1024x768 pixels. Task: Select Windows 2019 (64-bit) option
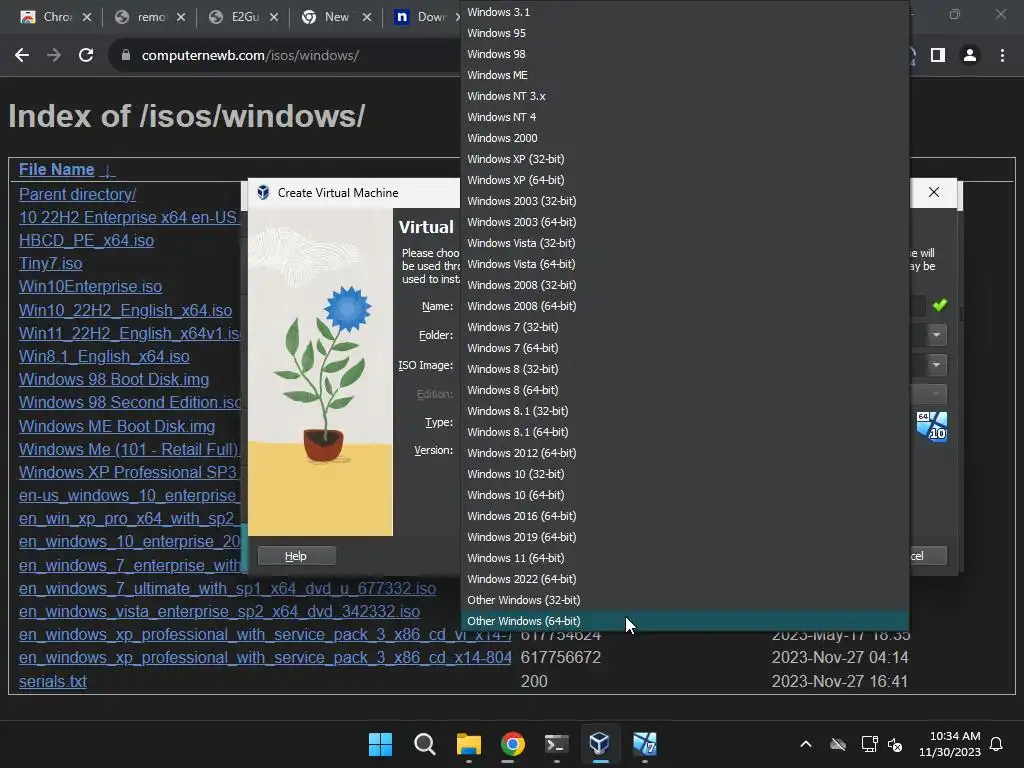point(684,537)
